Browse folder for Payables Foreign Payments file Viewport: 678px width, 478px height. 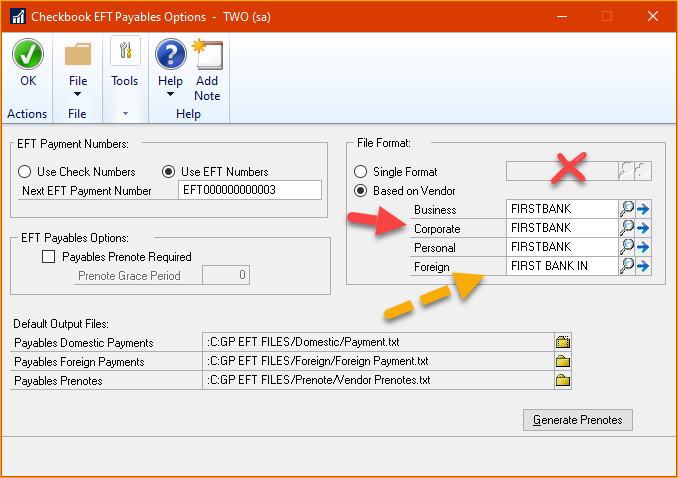[x=563, y=361]
